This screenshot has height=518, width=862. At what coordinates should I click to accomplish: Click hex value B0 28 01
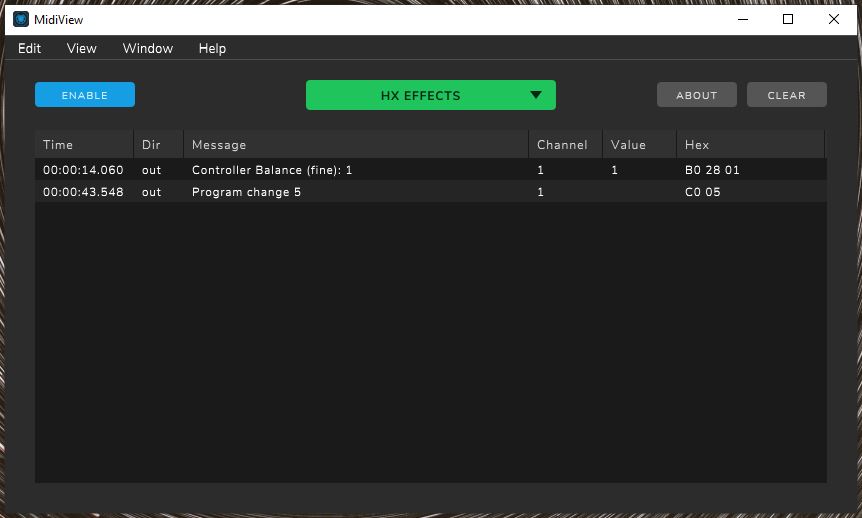(712, 170)
